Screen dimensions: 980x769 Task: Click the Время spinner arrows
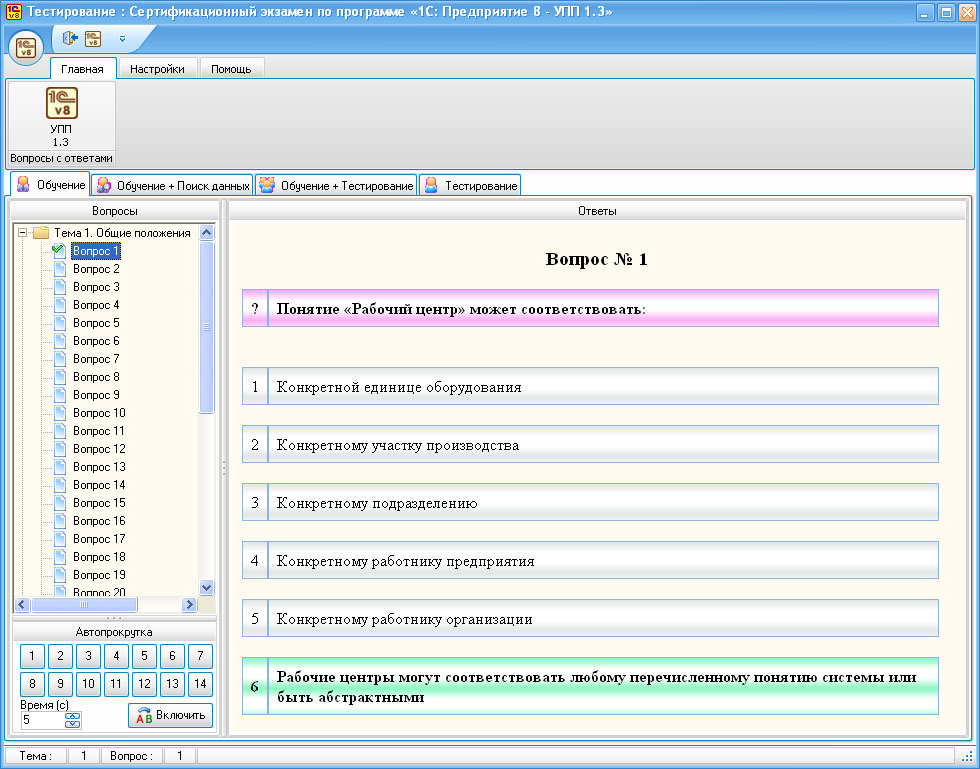tap(73, 720)
